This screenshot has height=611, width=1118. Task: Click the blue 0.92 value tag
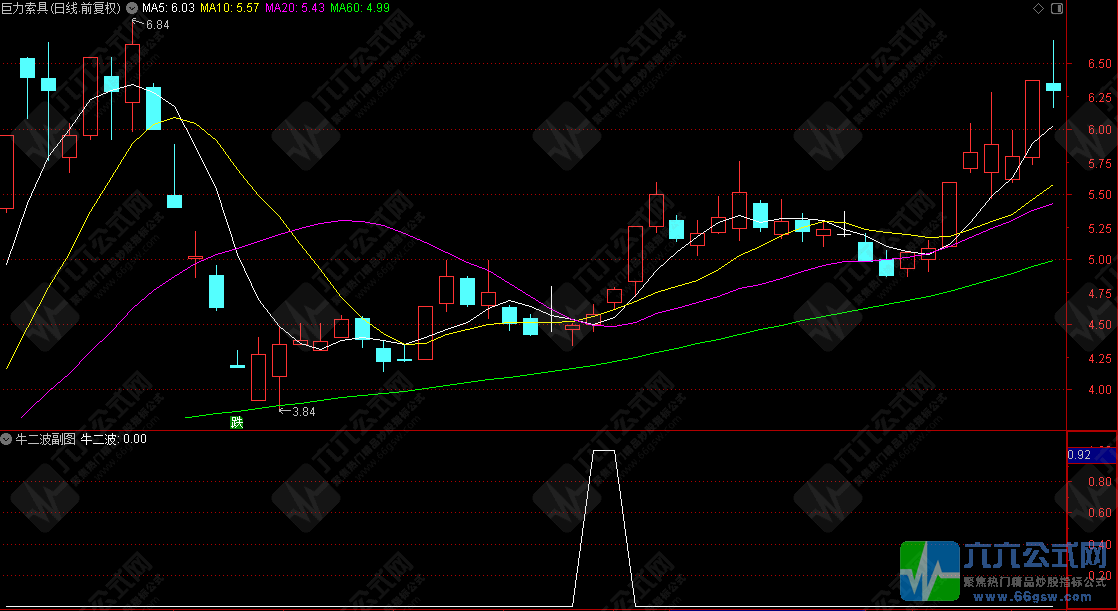coord(1080,455)
